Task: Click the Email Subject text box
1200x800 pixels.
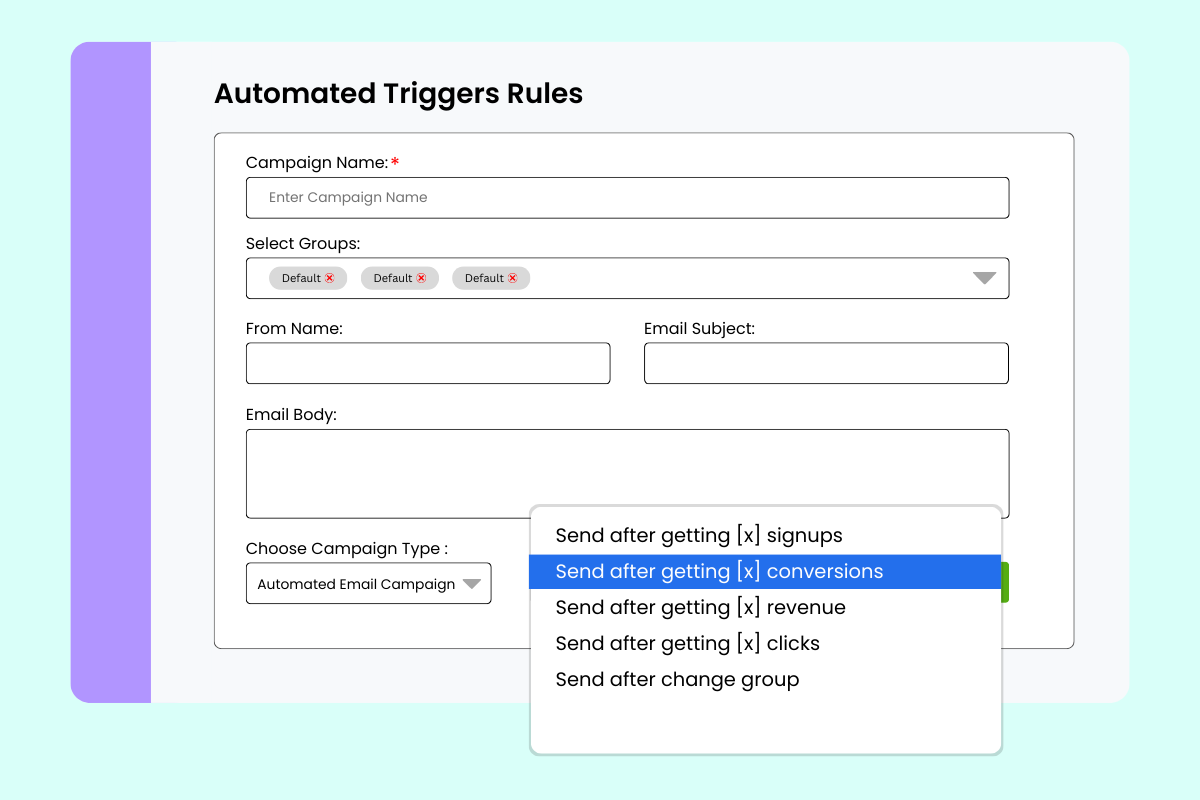Action: [x=825, y=363]
